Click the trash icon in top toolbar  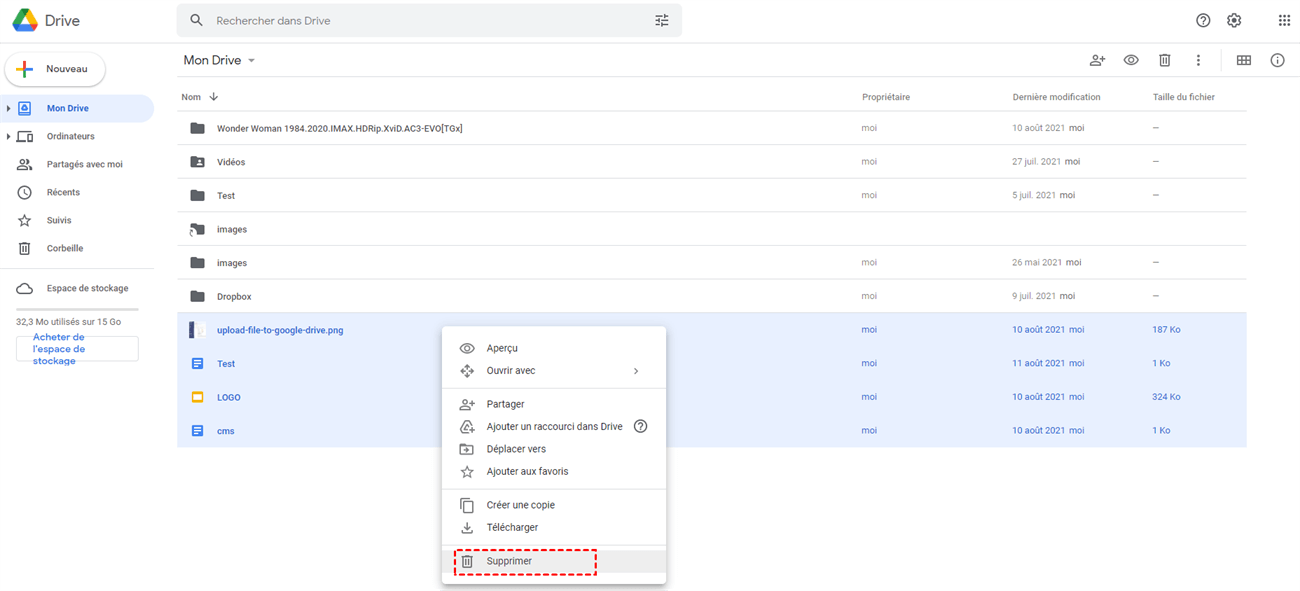(x=1165, y=60)
